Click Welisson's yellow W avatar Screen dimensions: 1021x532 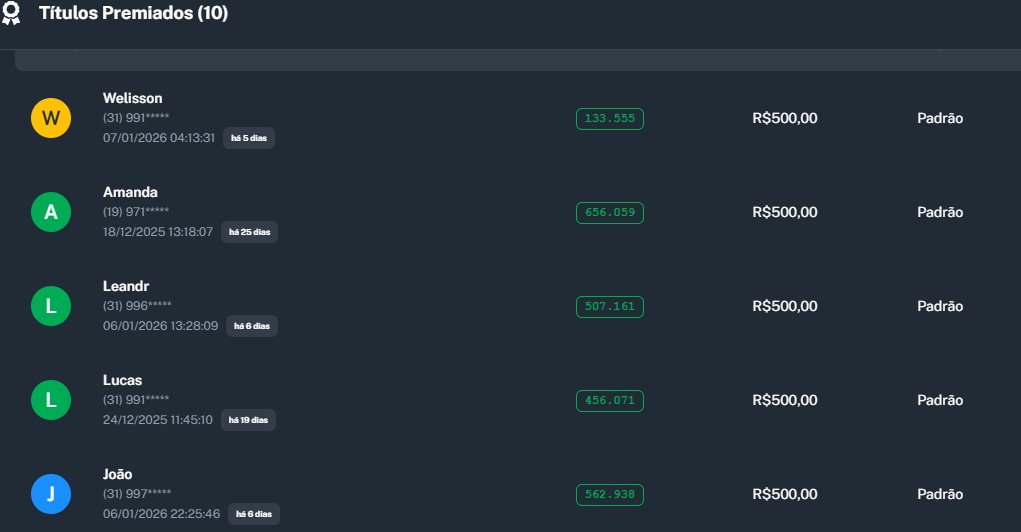pyautogui.click(x=51, y=118)
